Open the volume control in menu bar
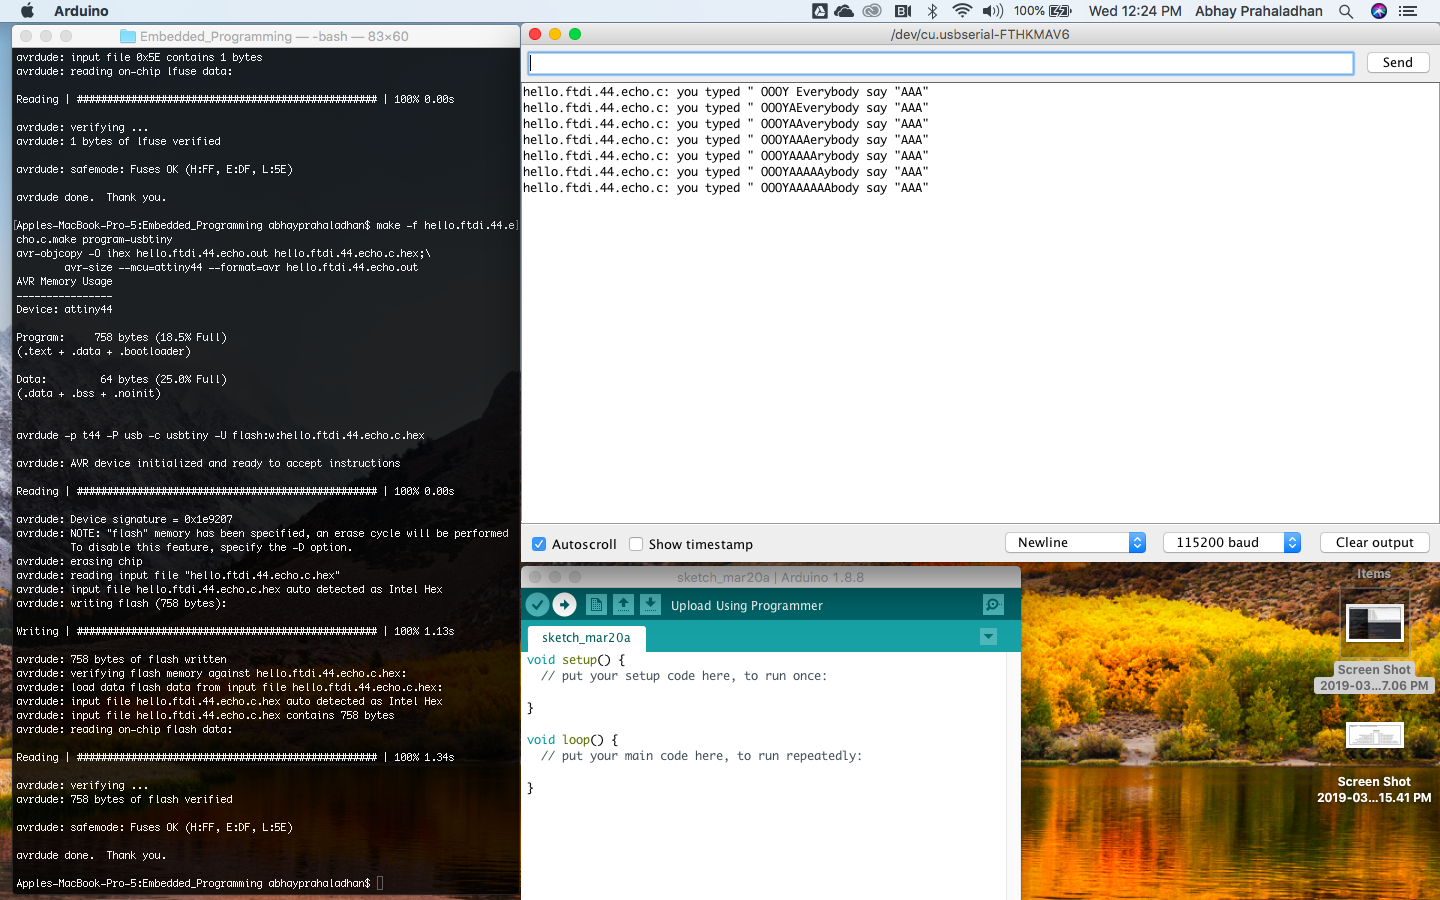 click(993, 11)
